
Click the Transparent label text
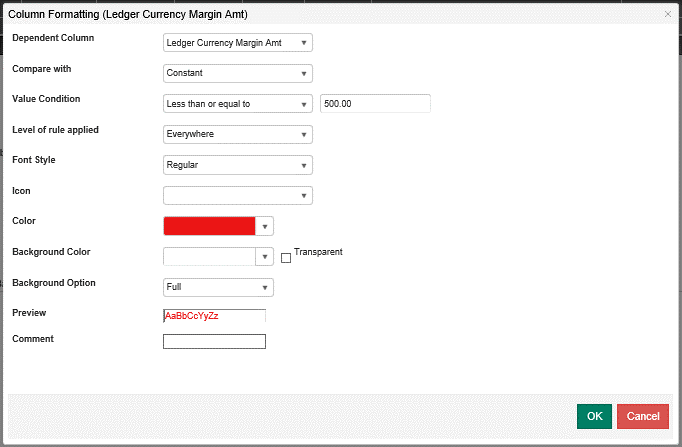[x=318, y=252]
